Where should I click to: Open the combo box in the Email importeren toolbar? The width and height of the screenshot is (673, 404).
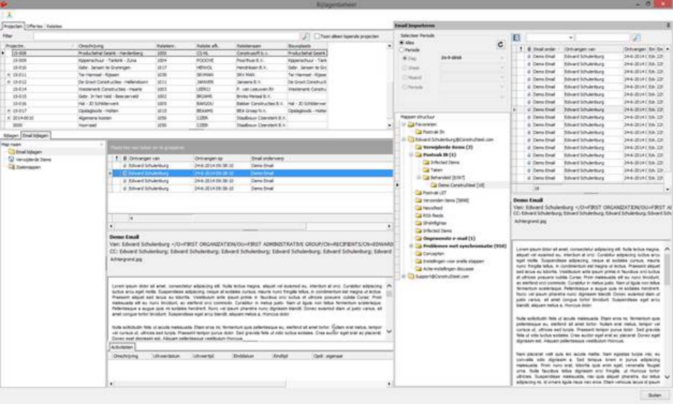tap(550, 38)
